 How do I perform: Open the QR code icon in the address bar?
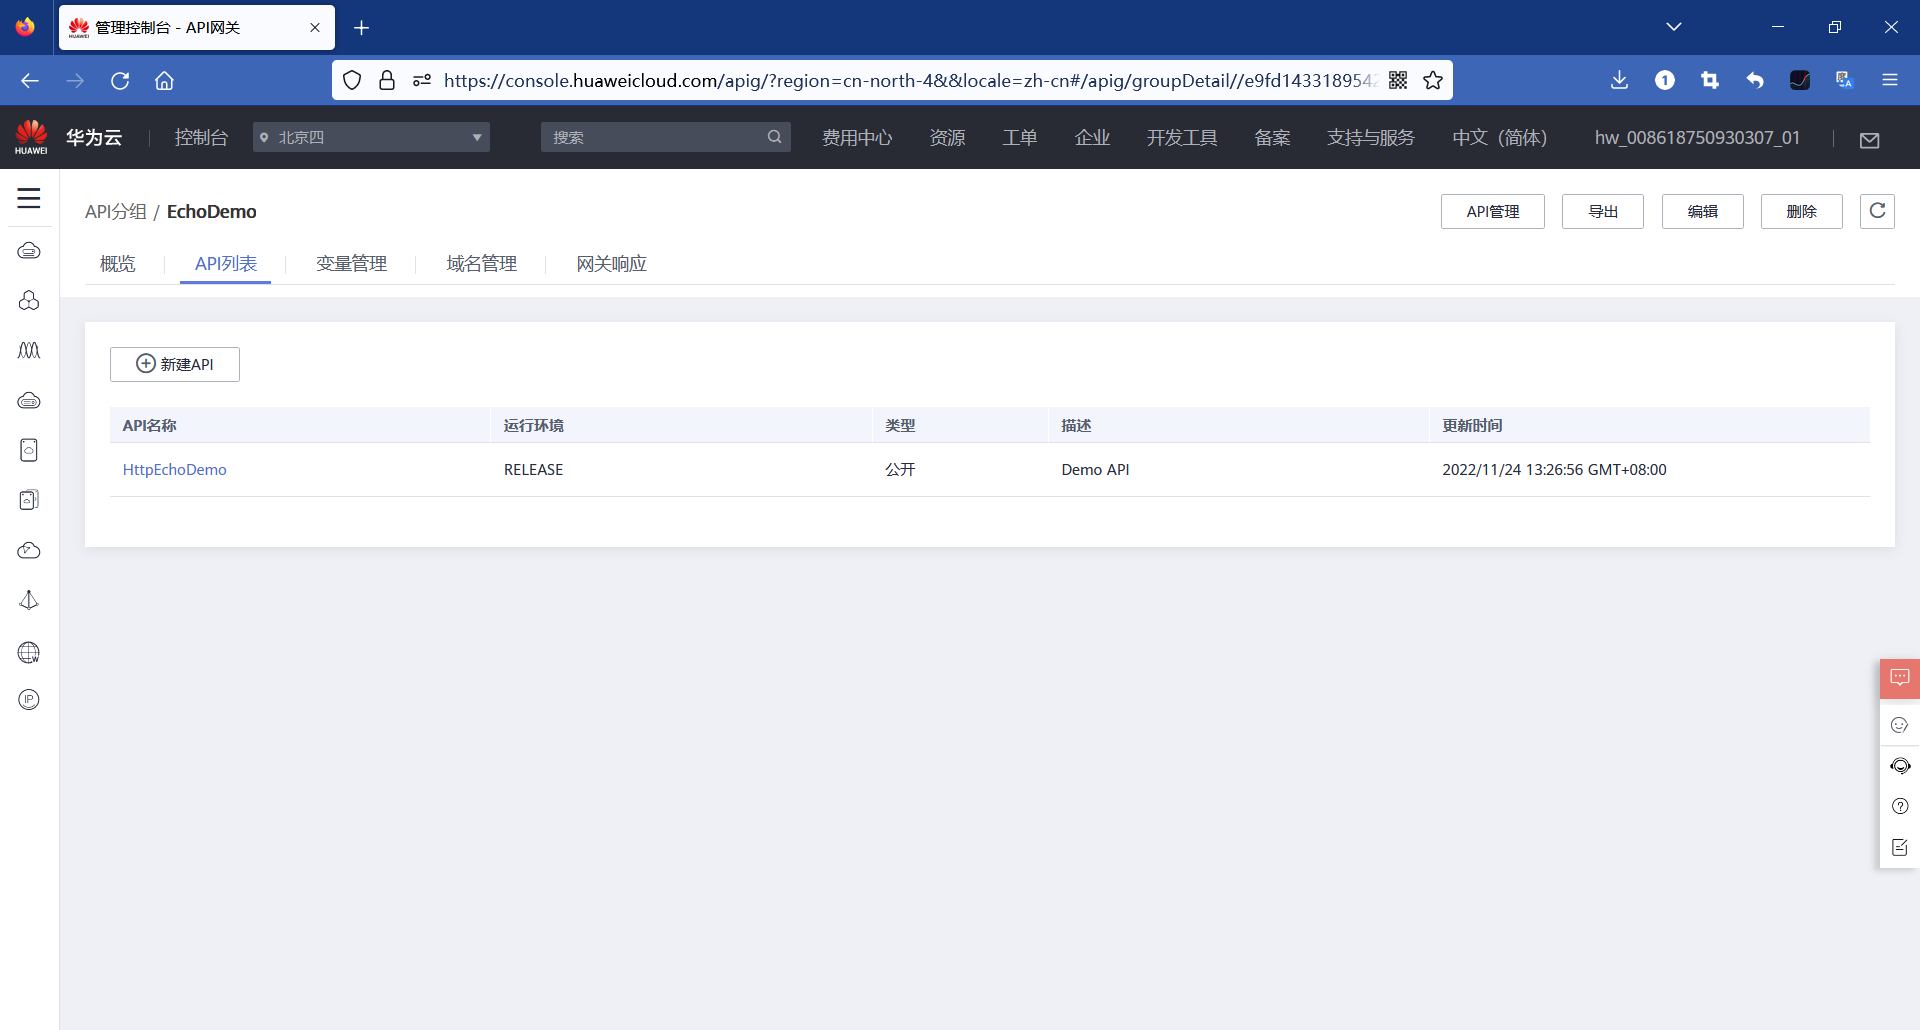coord(1398,80)
